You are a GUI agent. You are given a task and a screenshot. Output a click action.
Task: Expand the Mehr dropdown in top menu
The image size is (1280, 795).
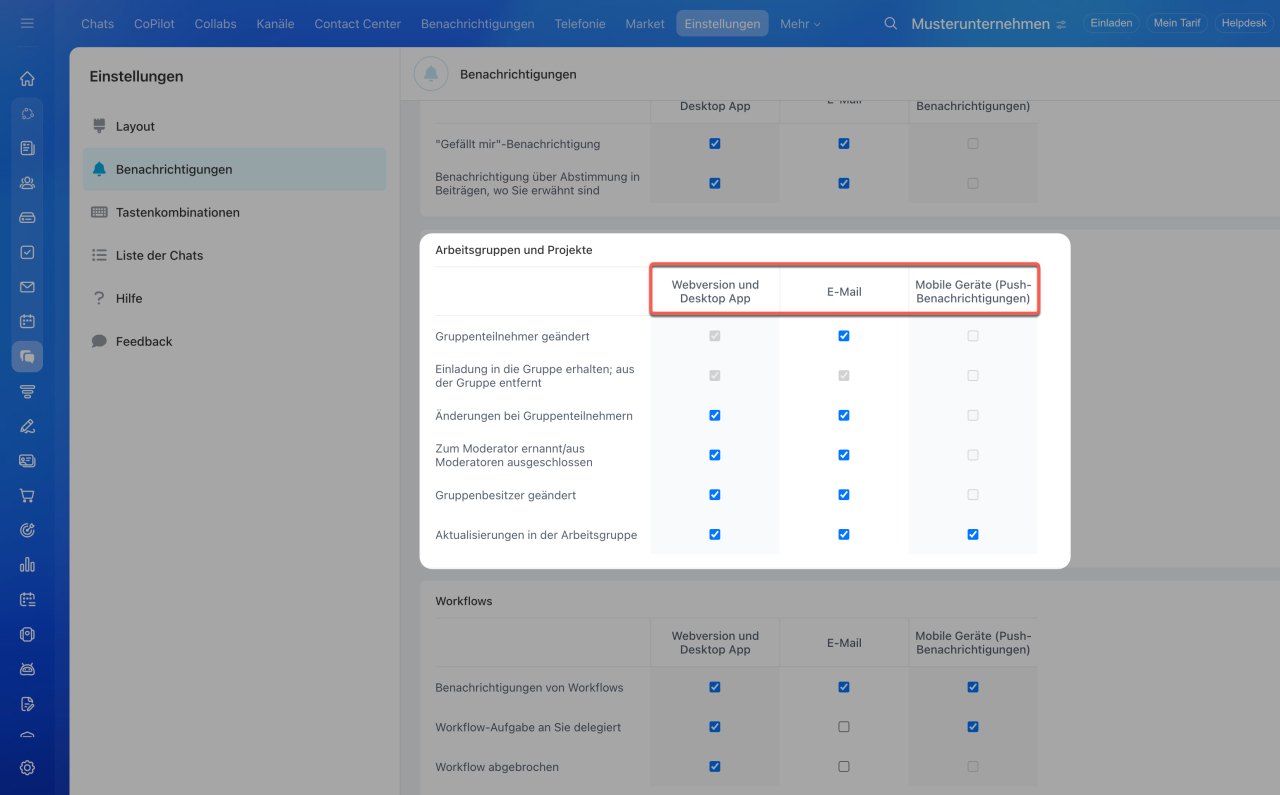tap(799, 23)
